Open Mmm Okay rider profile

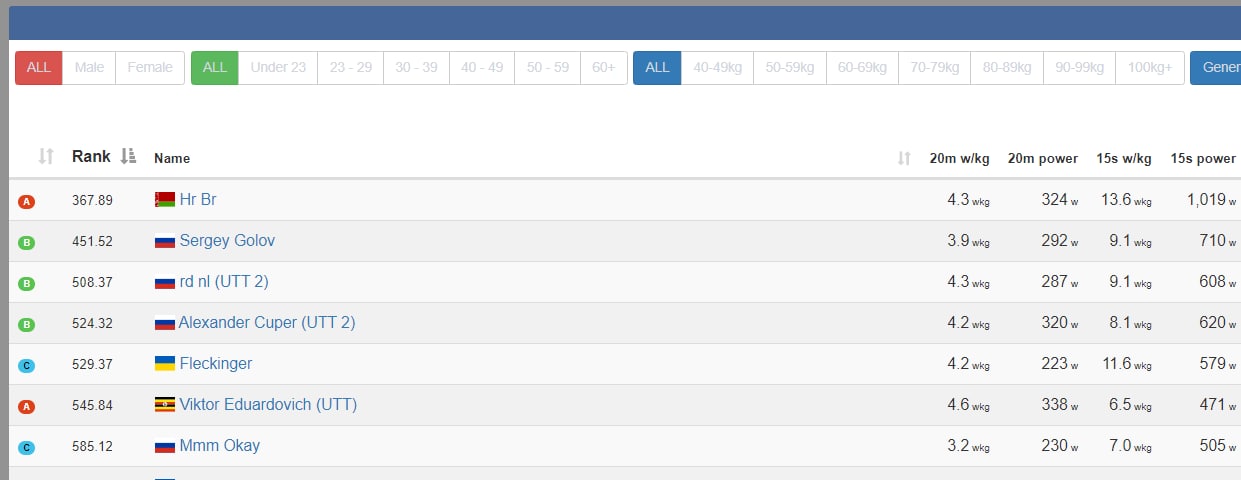point(220,446)
